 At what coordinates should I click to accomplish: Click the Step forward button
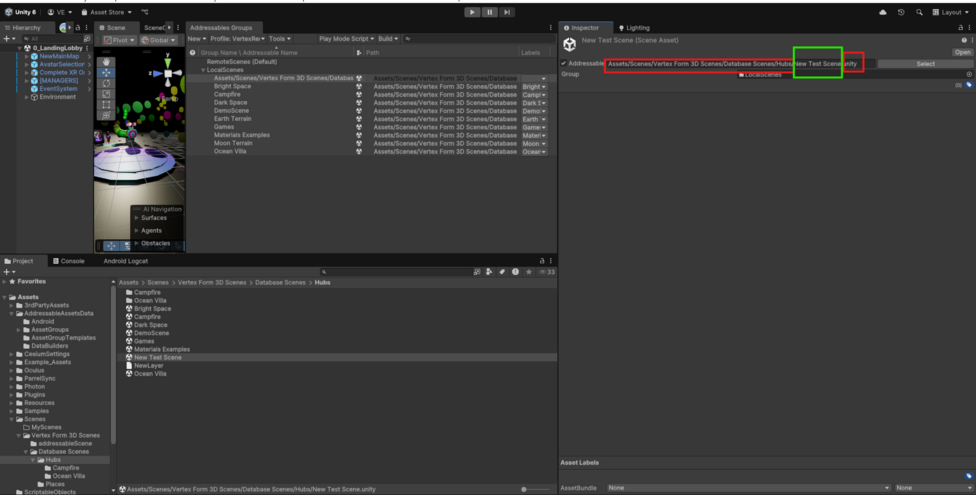(508, 12)
